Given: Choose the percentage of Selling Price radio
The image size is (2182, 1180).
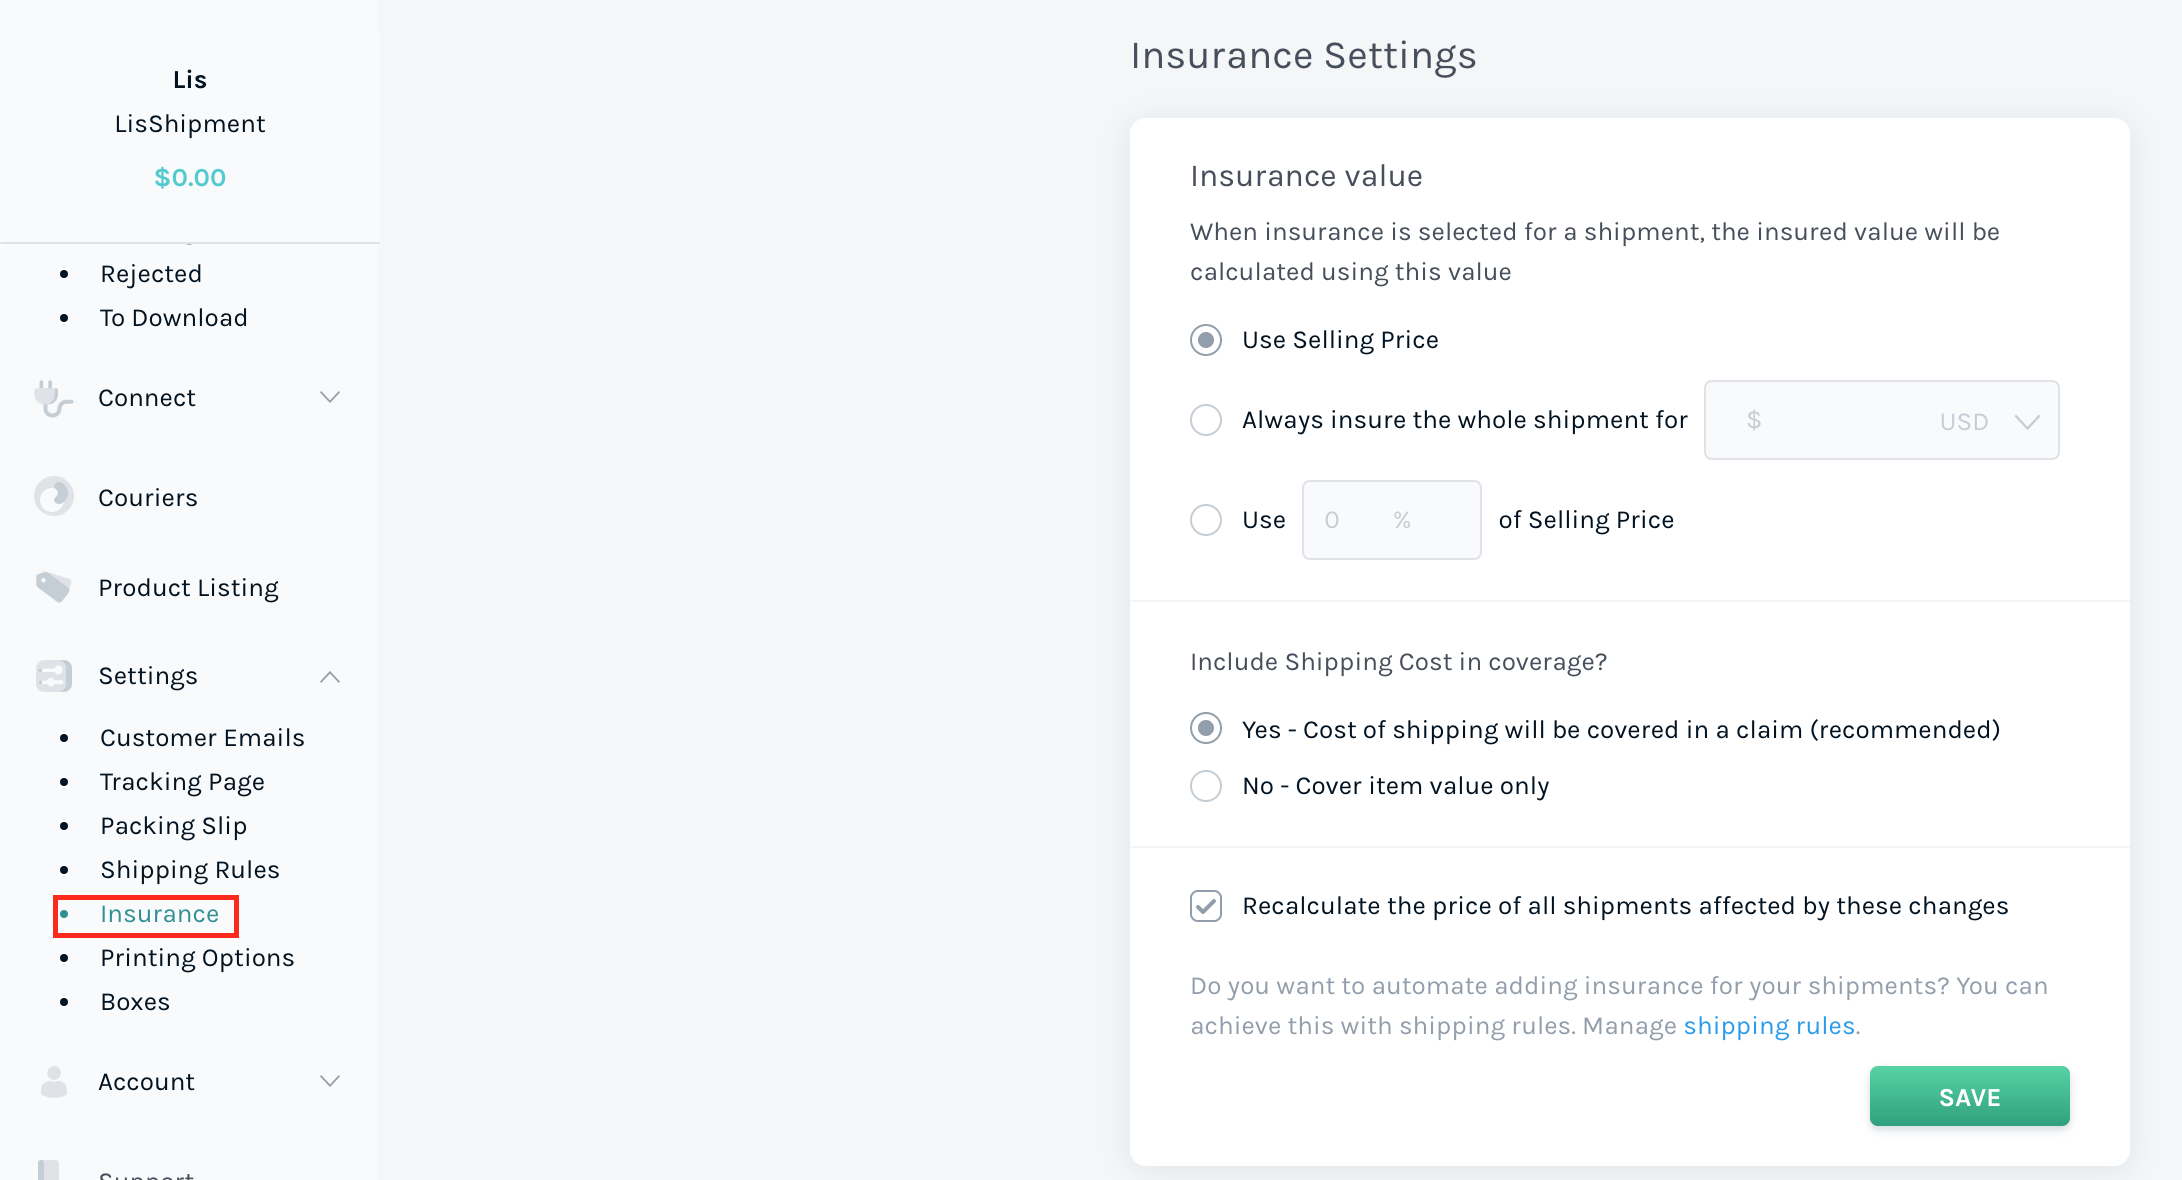Looking at the screenshot, I should pyautogui.click(x=1206, y=520).
